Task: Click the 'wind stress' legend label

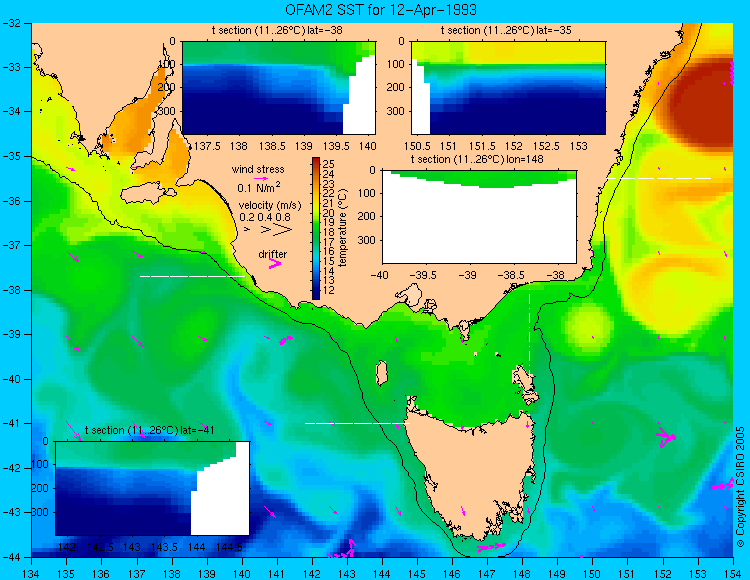Action: 258,169
